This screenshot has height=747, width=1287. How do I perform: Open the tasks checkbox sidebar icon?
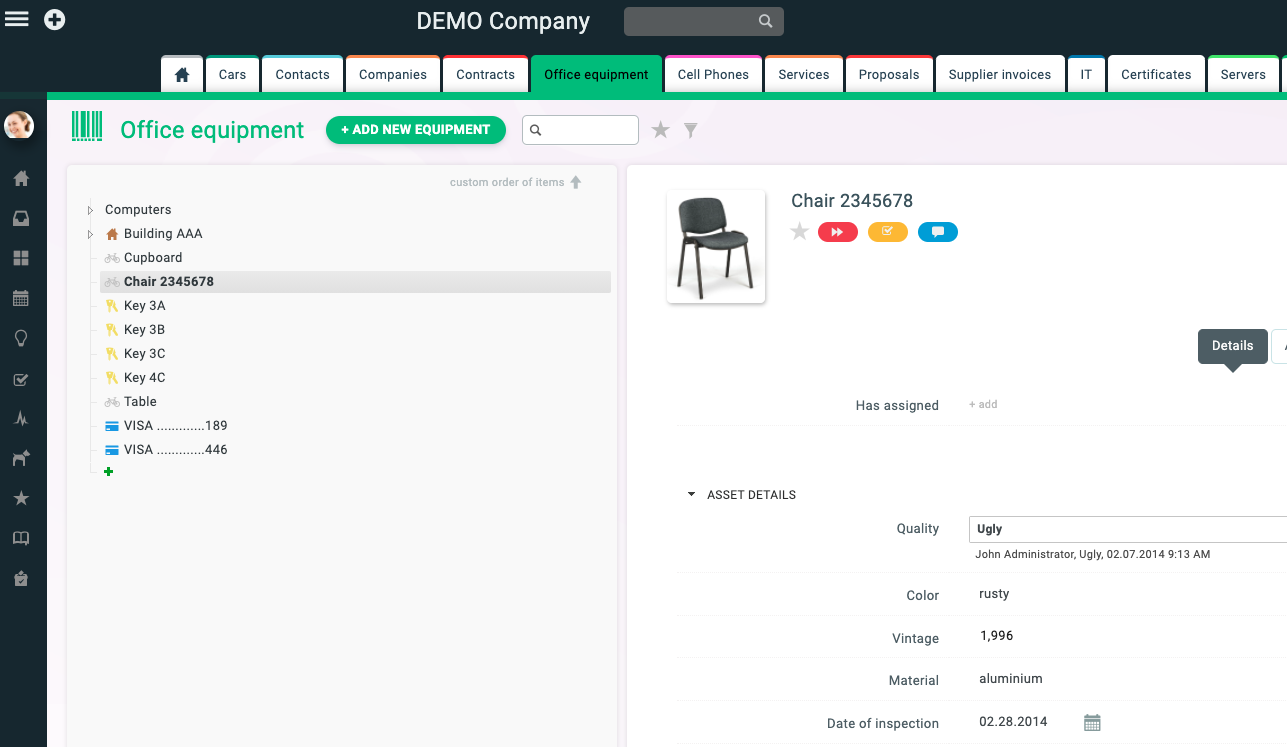tap(20, 379)
